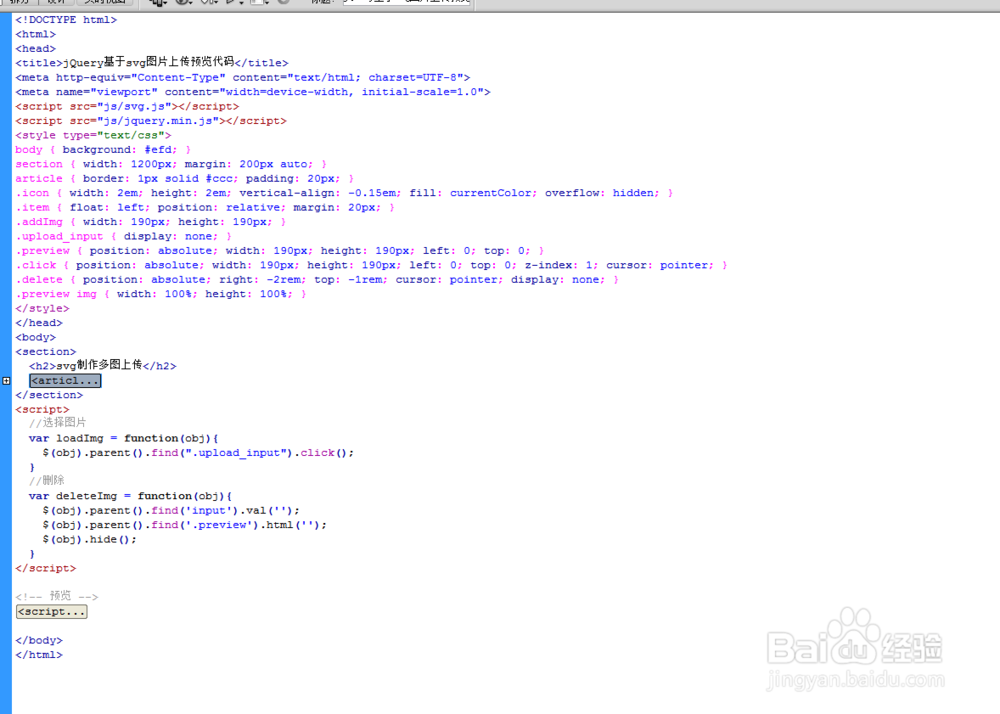
Task: Click the .upload_input click() call line
Action: coord(198,453)
